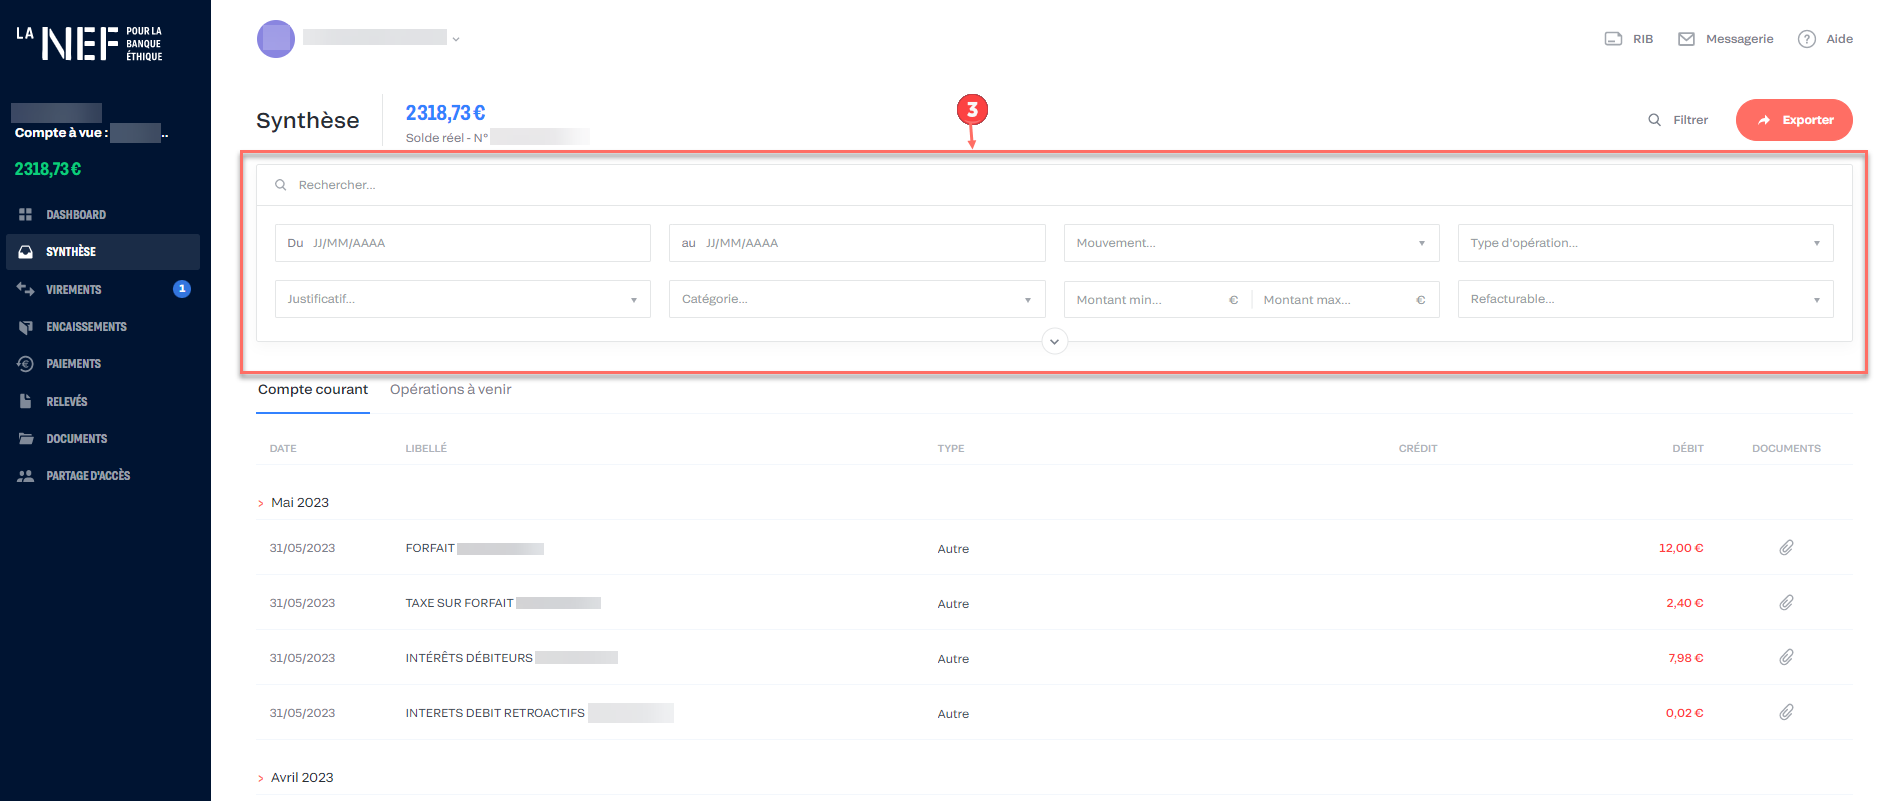Click the Montant min input field
Image resolution: width=1892 pixels, height=801 pixels.
(x=1146, y=300)
